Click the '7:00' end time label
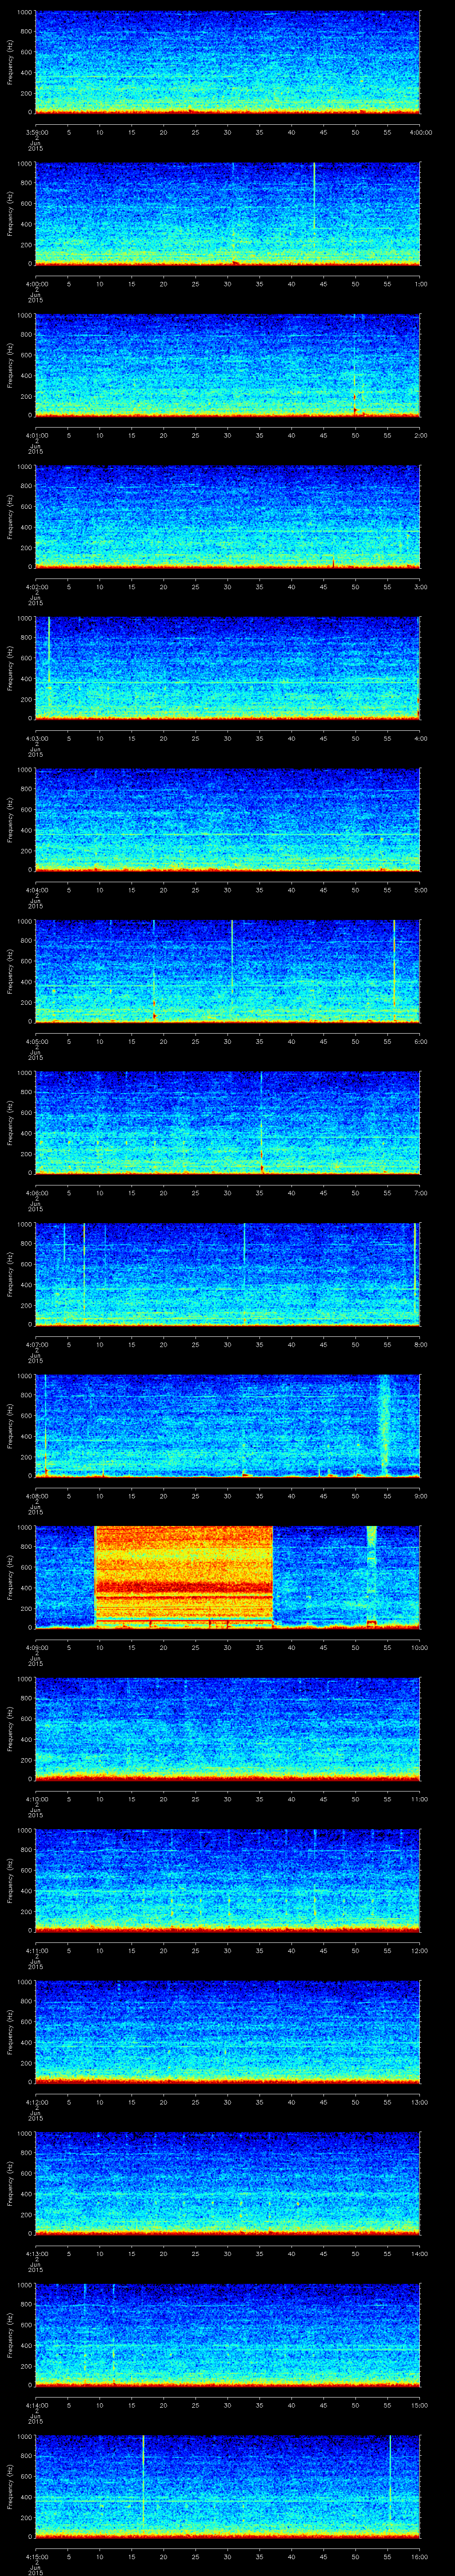 [x=420, y=1192]
